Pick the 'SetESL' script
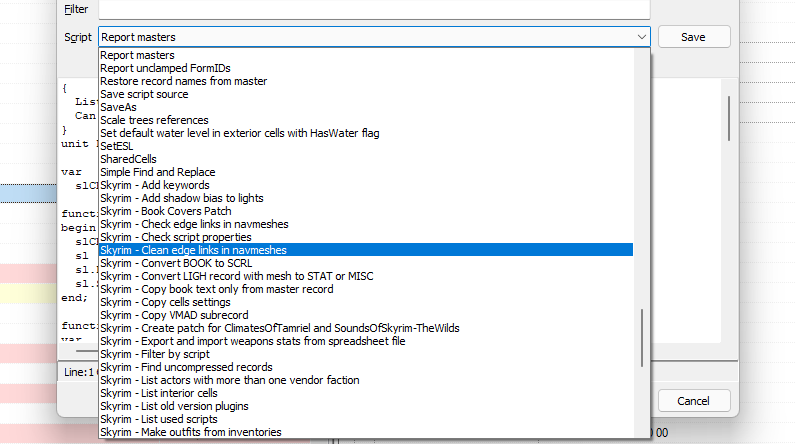 (366, 146)
